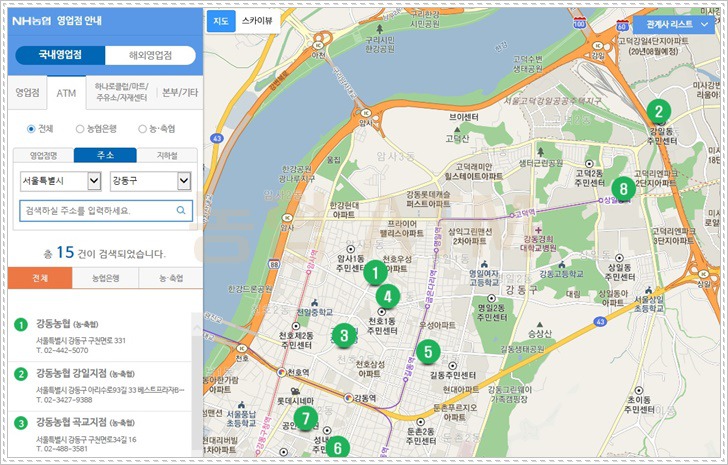The height and width of the screenshot is (465, 728).
Task: Click the 고덕역 station marker
Action: coord(512,215)
